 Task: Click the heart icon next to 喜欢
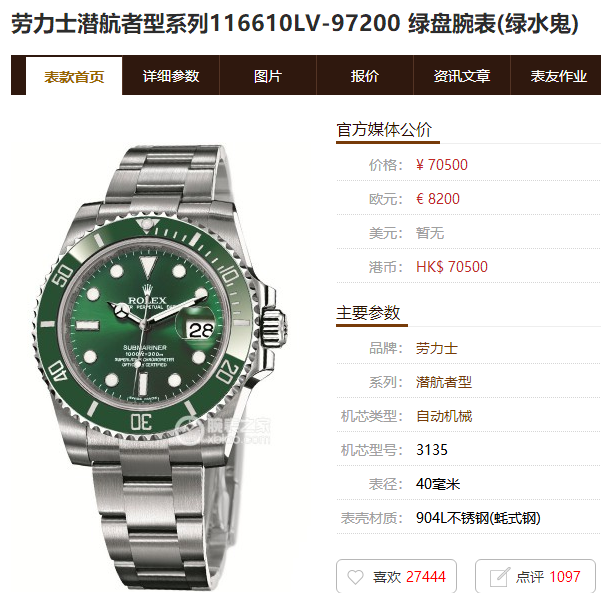[x=355, y=577]
